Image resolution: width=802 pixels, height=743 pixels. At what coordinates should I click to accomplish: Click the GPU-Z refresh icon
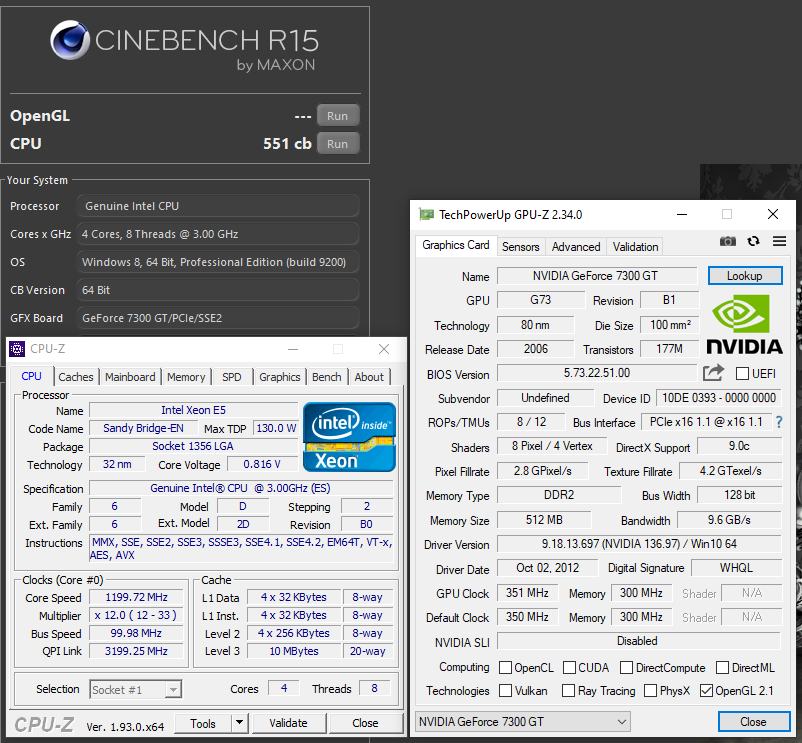coord(753,241)
